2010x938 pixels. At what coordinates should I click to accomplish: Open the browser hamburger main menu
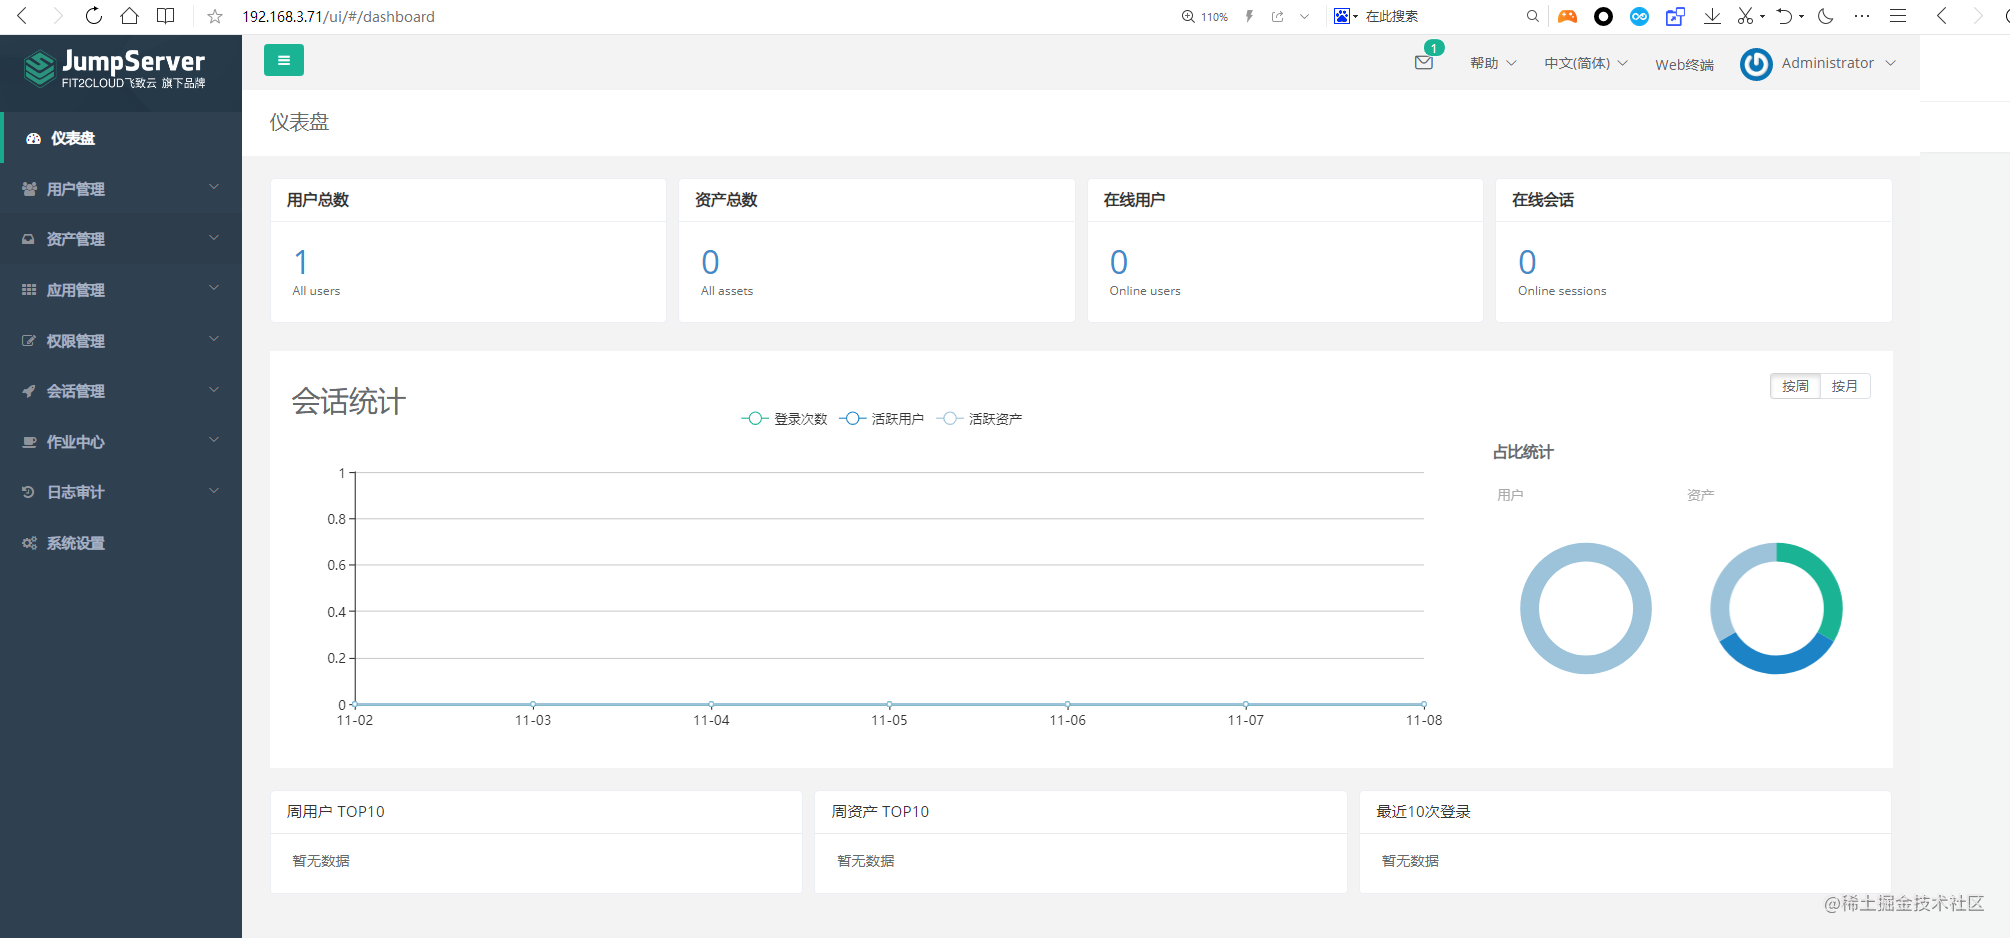coord(1898,16)
